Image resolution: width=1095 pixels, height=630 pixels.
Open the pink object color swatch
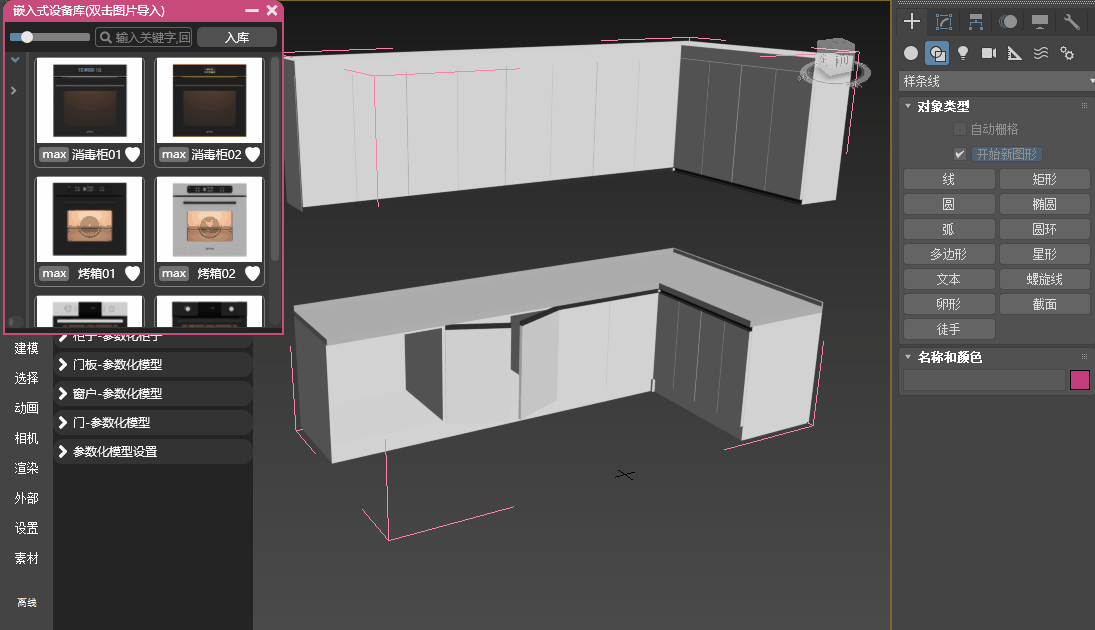[1080, 380]
